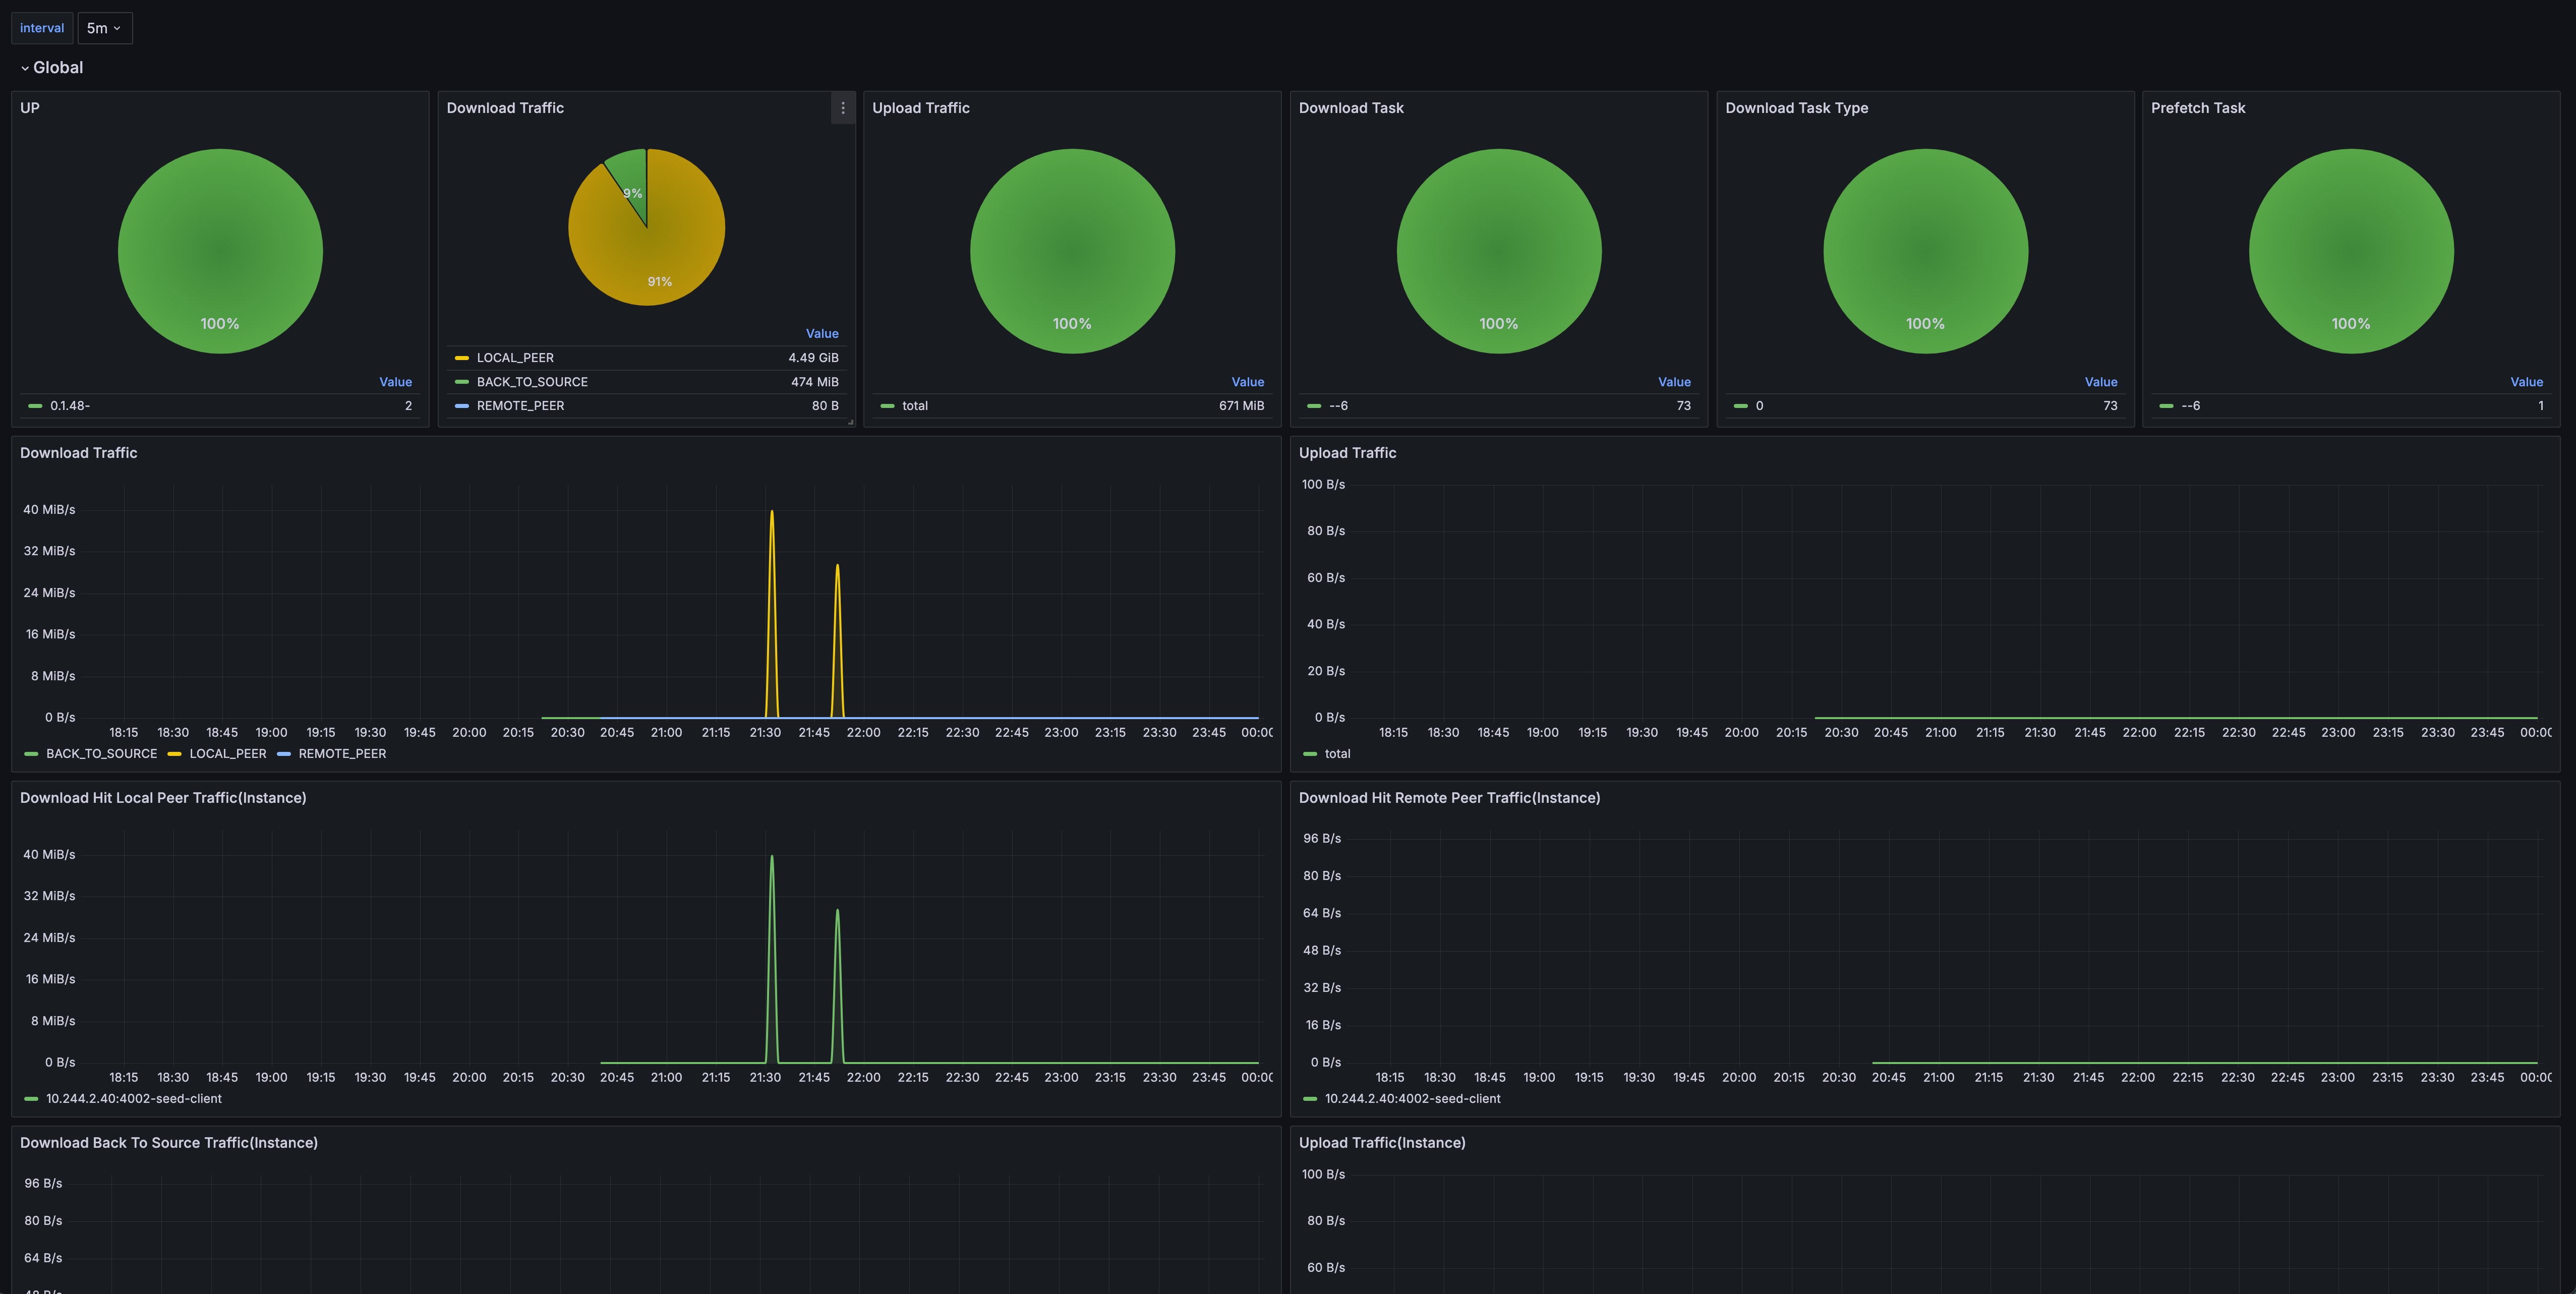Toggle BACK_TO_SOURCE series in pie legend
Screen dimensions: 2576x1294
click(532, 382)
